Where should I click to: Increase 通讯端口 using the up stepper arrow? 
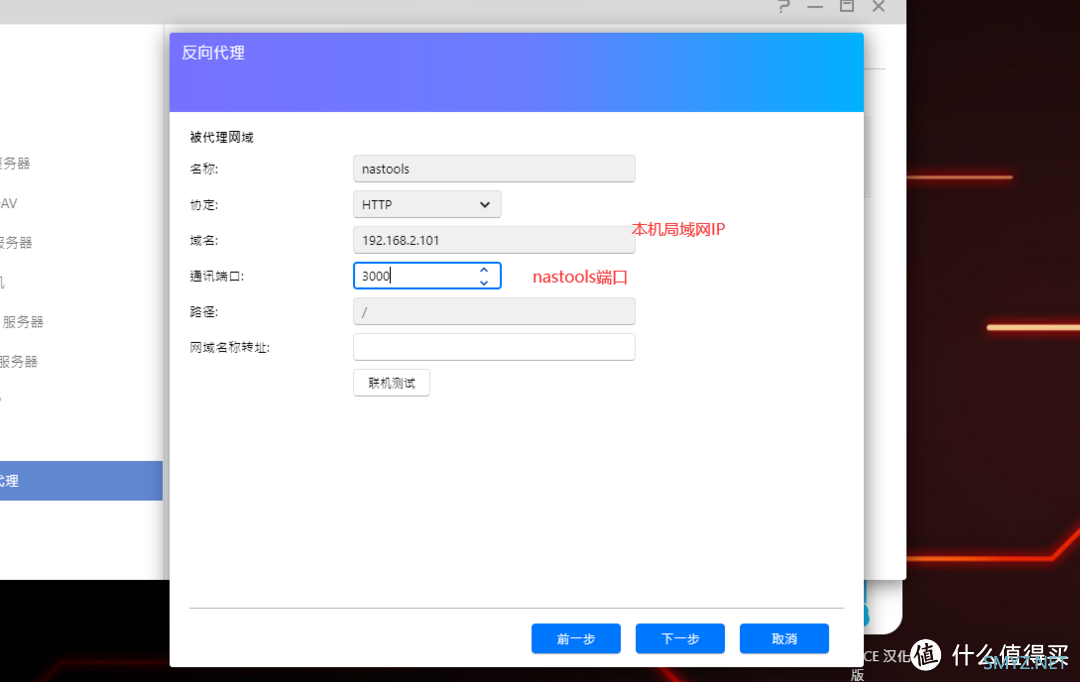[483, 270]
